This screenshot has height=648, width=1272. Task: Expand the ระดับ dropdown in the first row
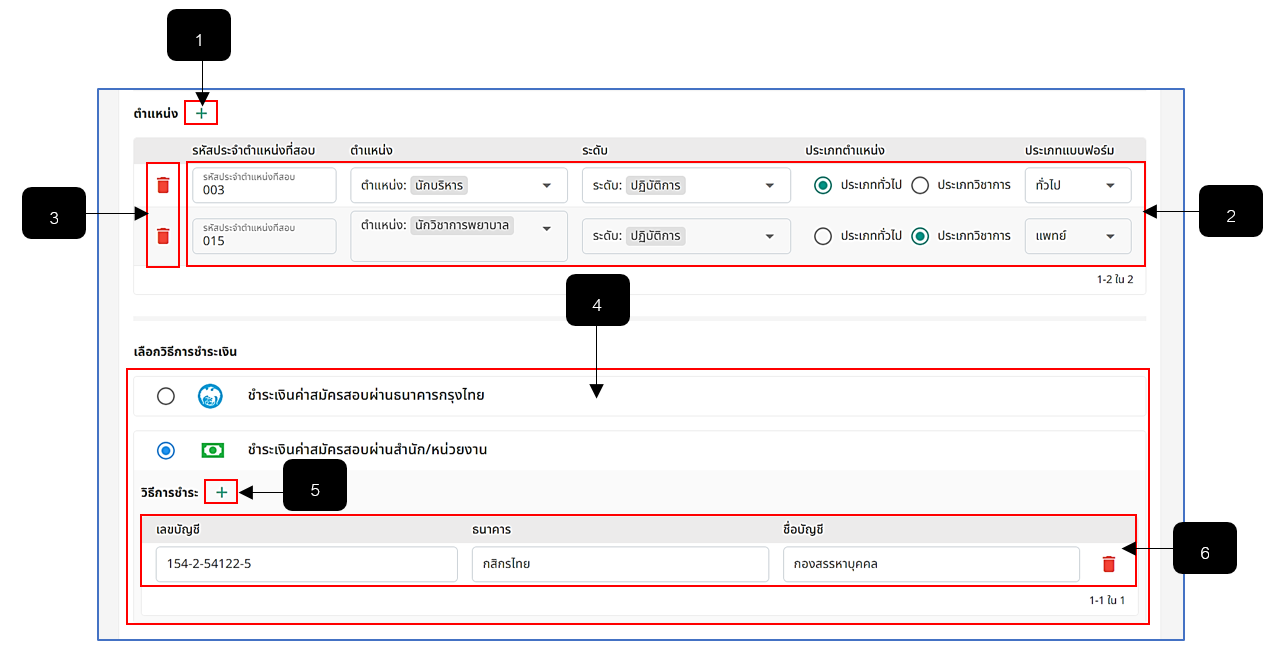(x=686, y=185)
